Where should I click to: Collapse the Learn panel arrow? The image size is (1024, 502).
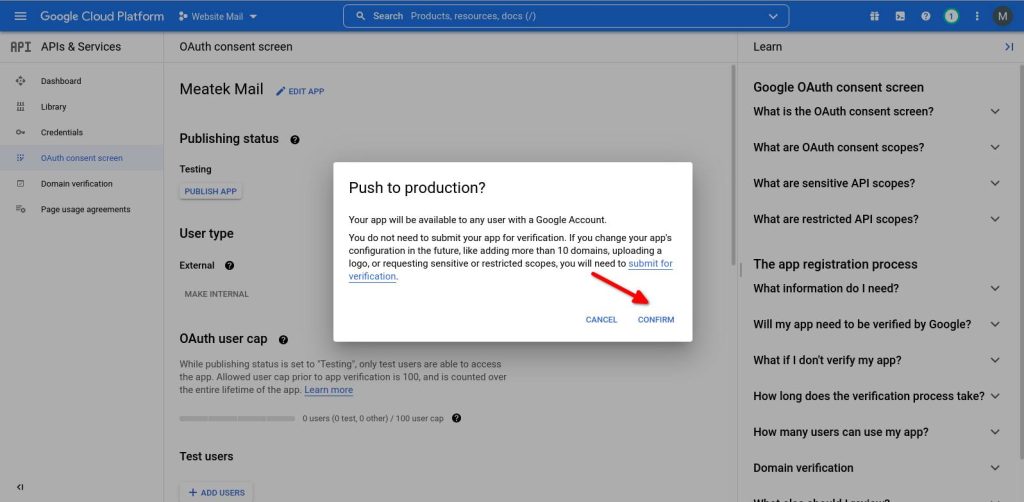point(1009,47)
